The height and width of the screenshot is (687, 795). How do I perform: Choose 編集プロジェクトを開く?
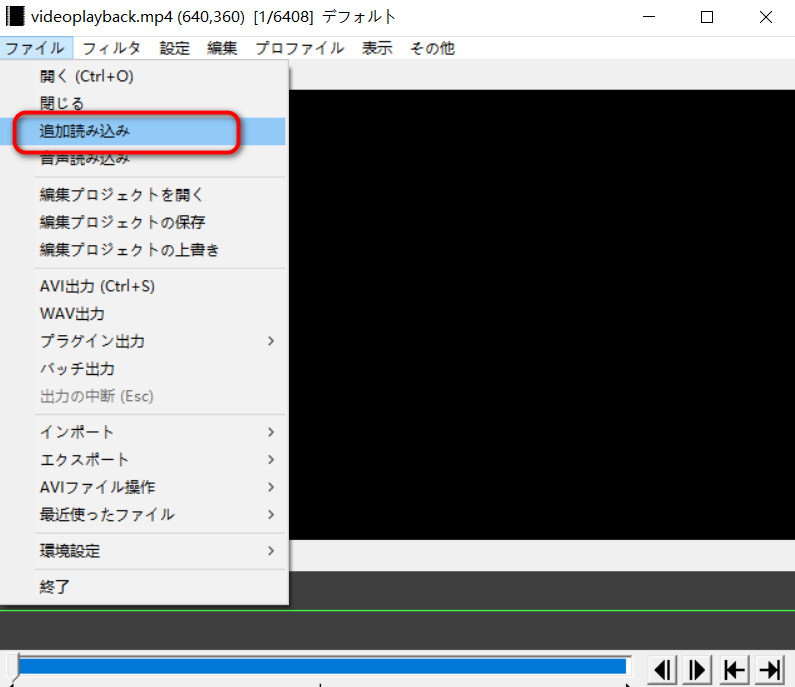point(144,195)
